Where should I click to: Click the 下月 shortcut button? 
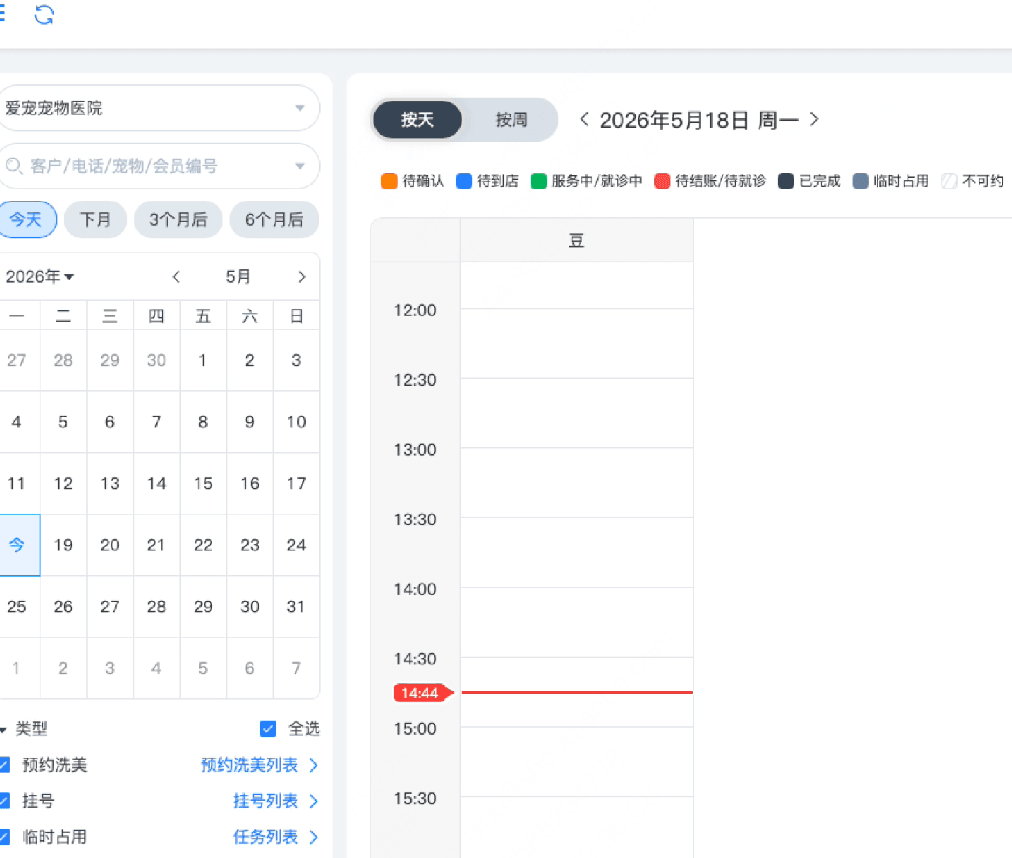tap(96, 220)
